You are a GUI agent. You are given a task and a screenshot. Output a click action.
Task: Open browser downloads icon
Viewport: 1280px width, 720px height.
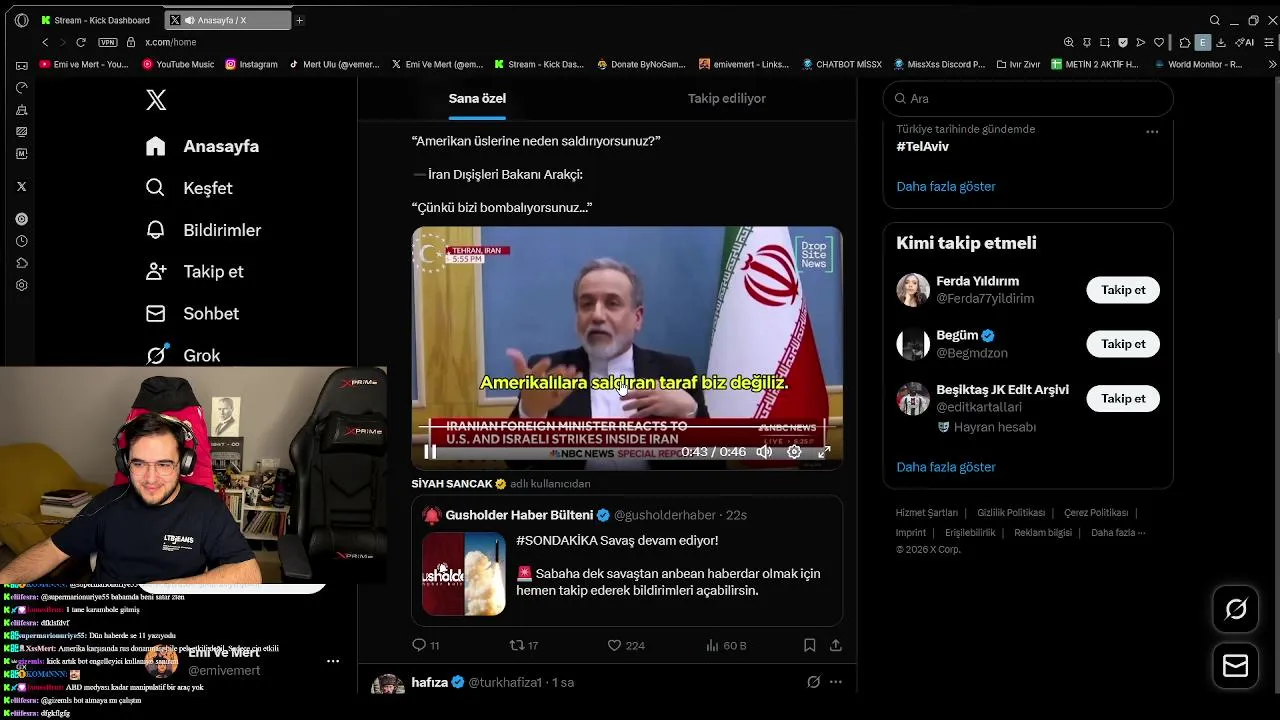click(1221, 42)
